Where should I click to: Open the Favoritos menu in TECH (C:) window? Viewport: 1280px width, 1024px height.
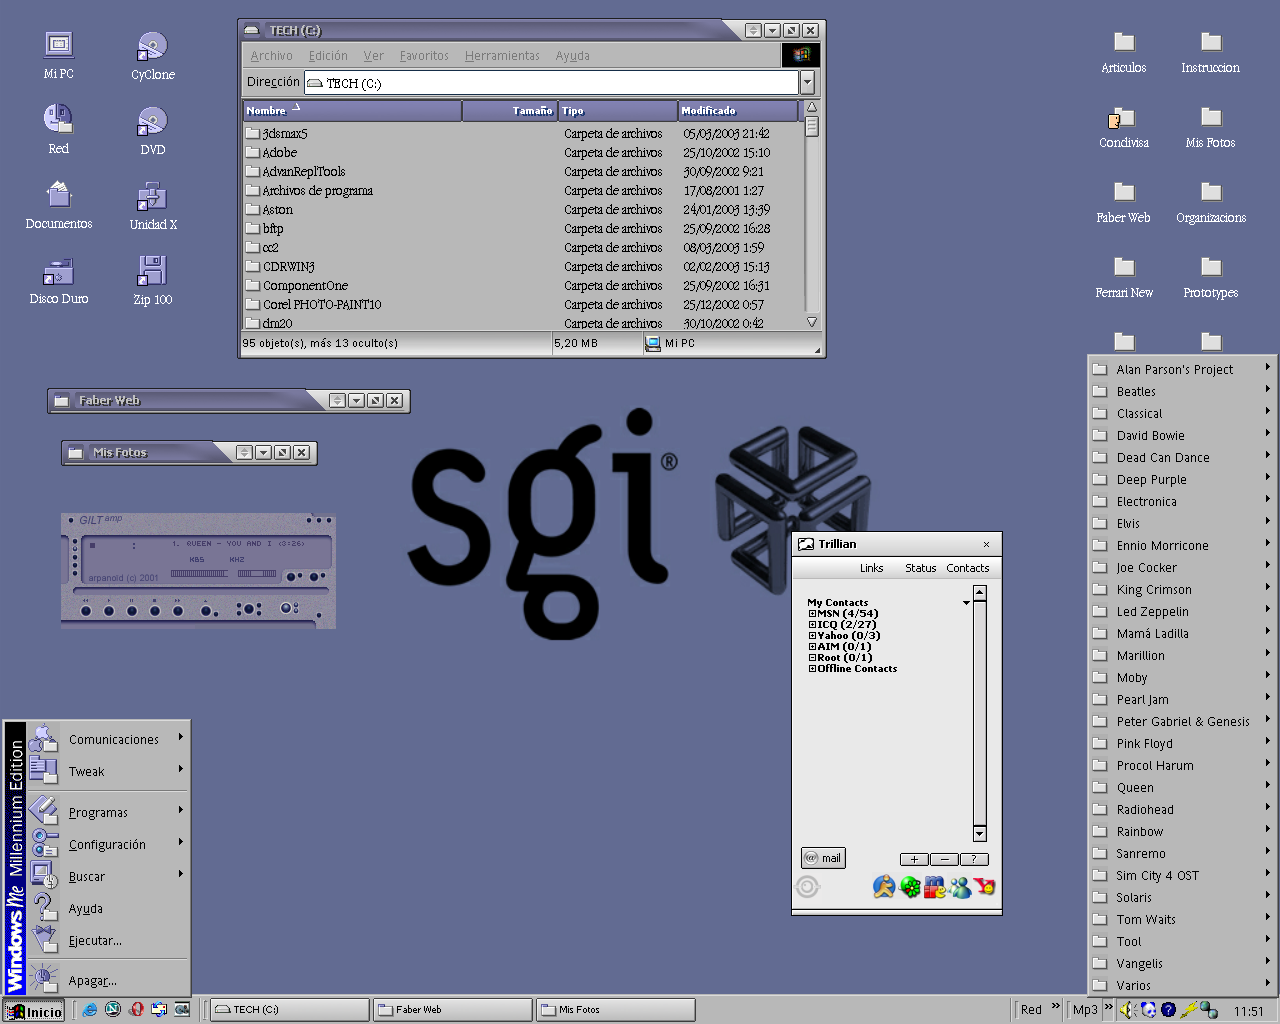[x=424, y=56]
